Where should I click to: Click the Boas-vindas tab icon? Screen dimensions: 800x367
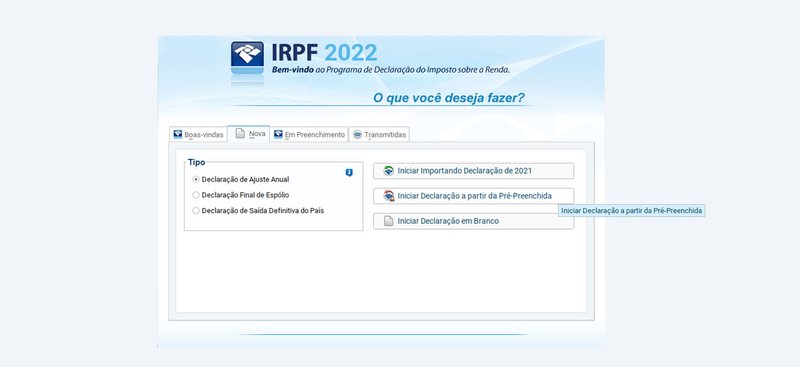tap(178, 134)
